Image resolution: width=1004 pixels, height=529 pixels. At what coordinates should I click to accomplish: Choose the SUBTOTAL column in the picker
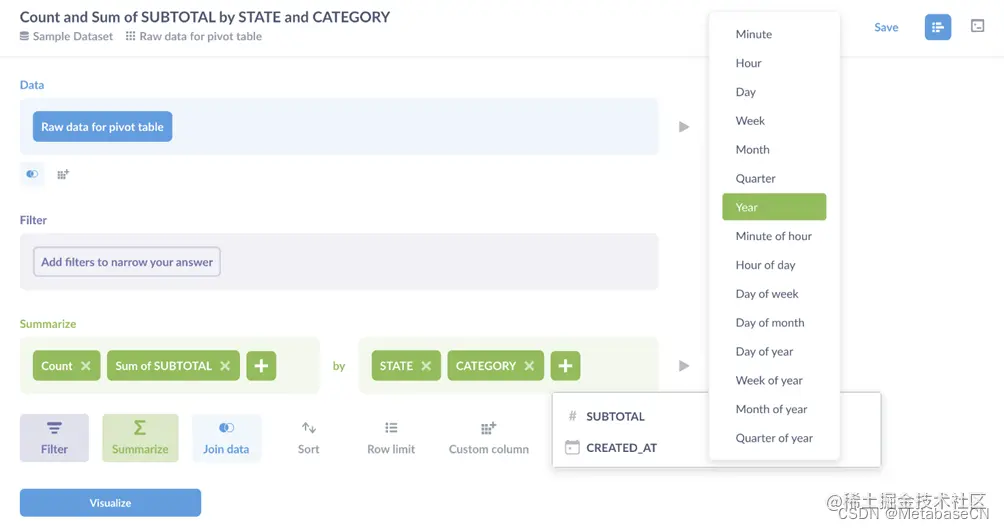(x=615, y=417)
